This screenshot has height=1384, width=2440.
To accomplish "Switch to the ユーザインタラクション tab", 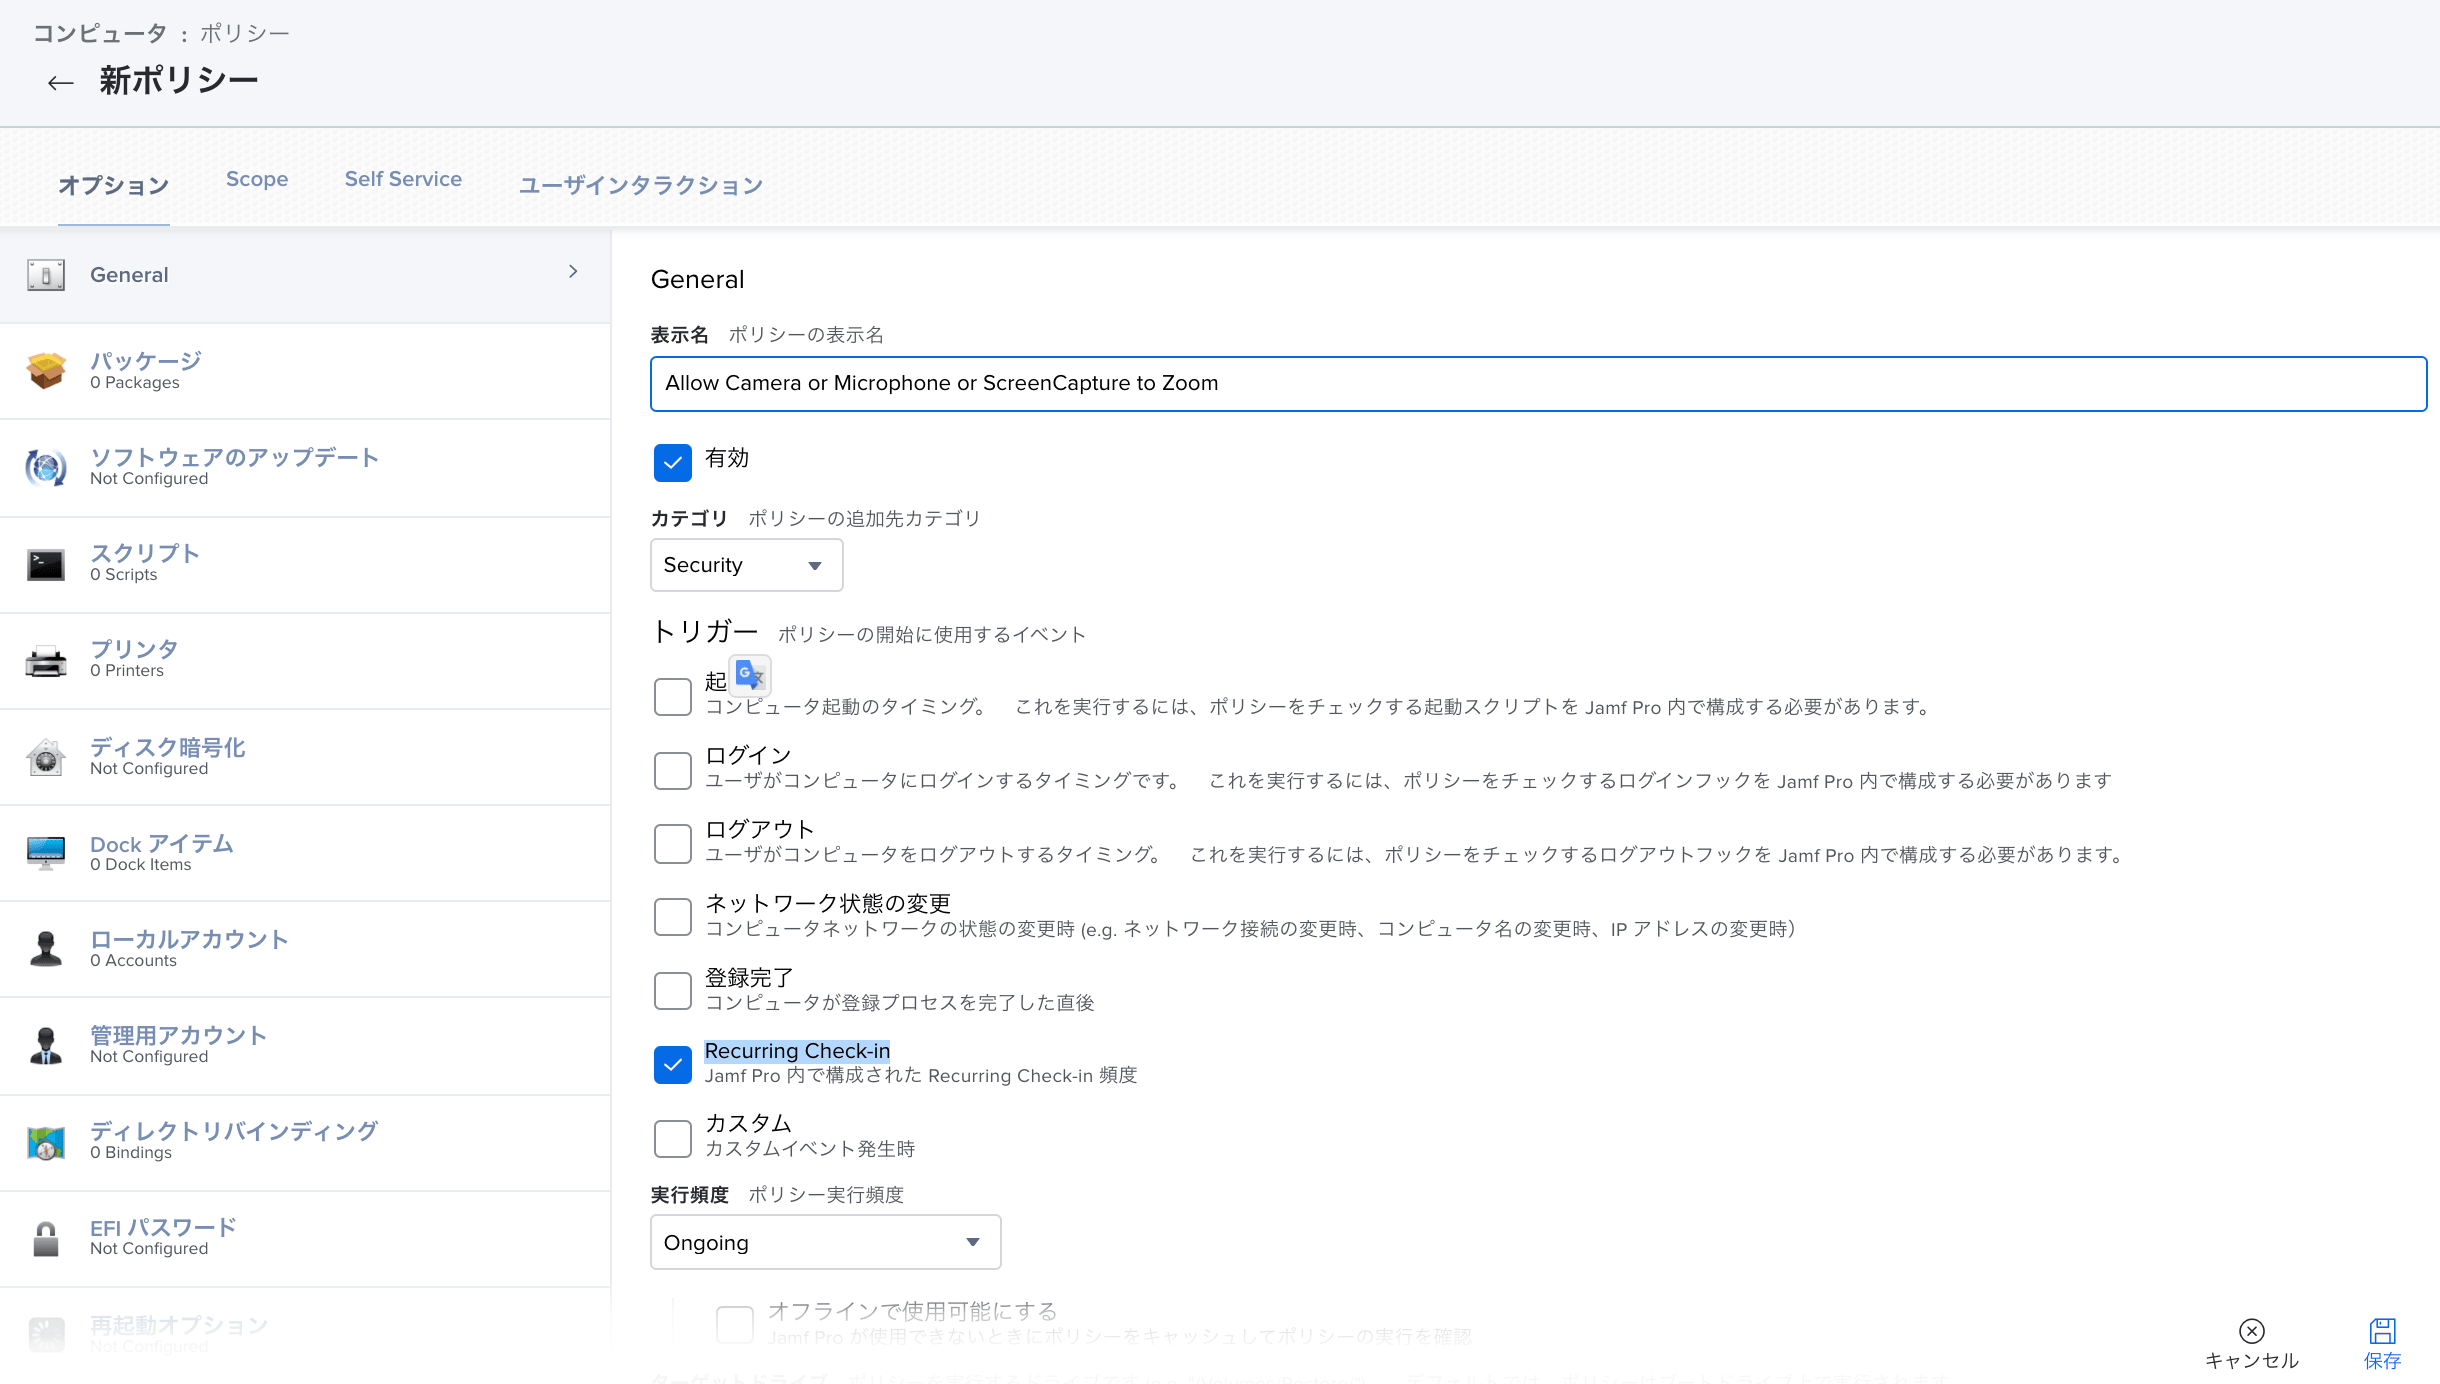I will 641,185.
